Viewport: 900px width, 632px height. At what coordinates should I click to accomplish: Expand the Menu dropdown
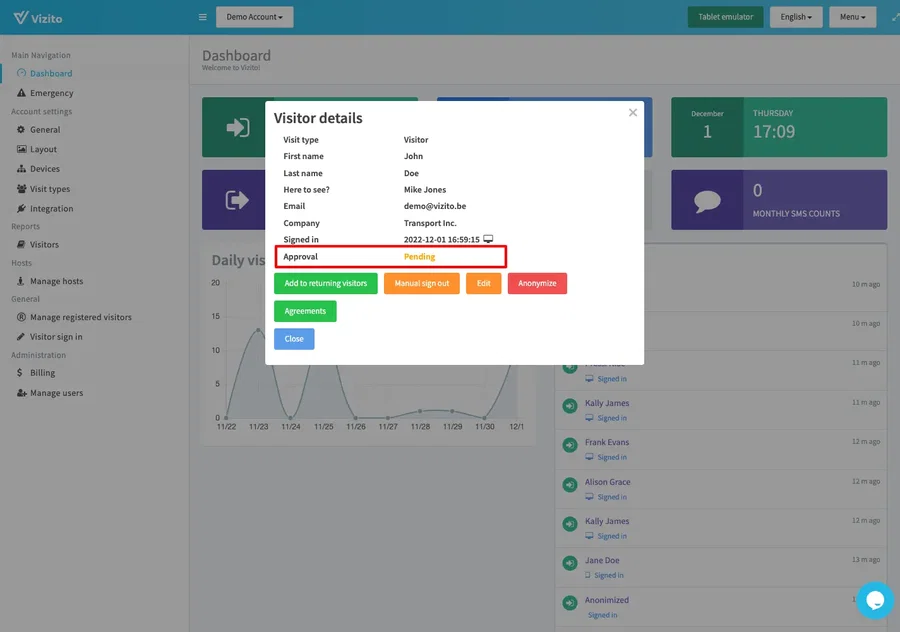852,17
